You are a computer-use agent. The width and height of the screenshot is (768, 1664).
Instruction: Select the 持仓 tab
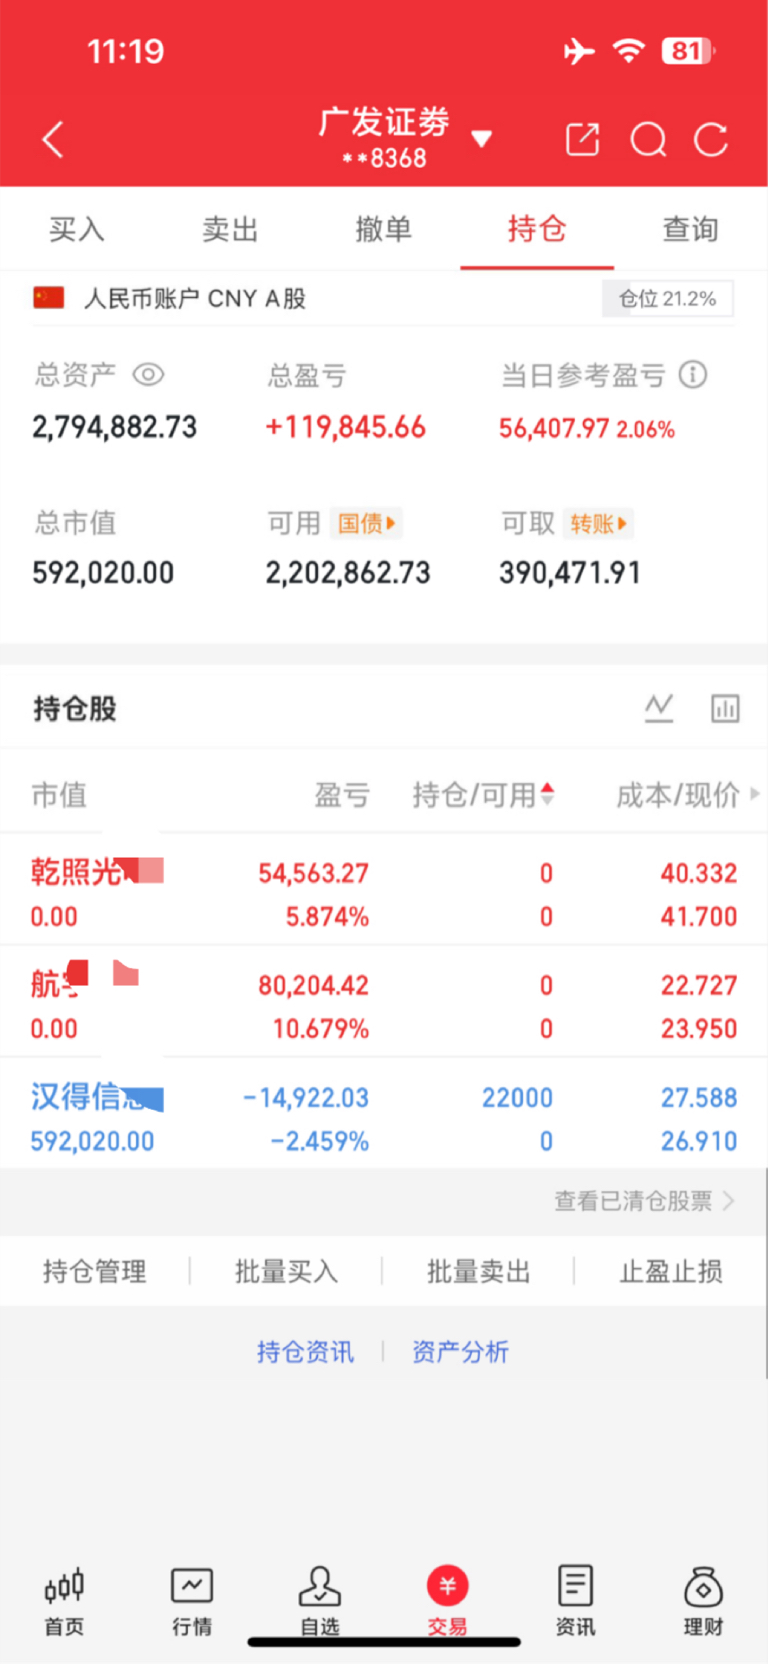click(x=537, y=229)
